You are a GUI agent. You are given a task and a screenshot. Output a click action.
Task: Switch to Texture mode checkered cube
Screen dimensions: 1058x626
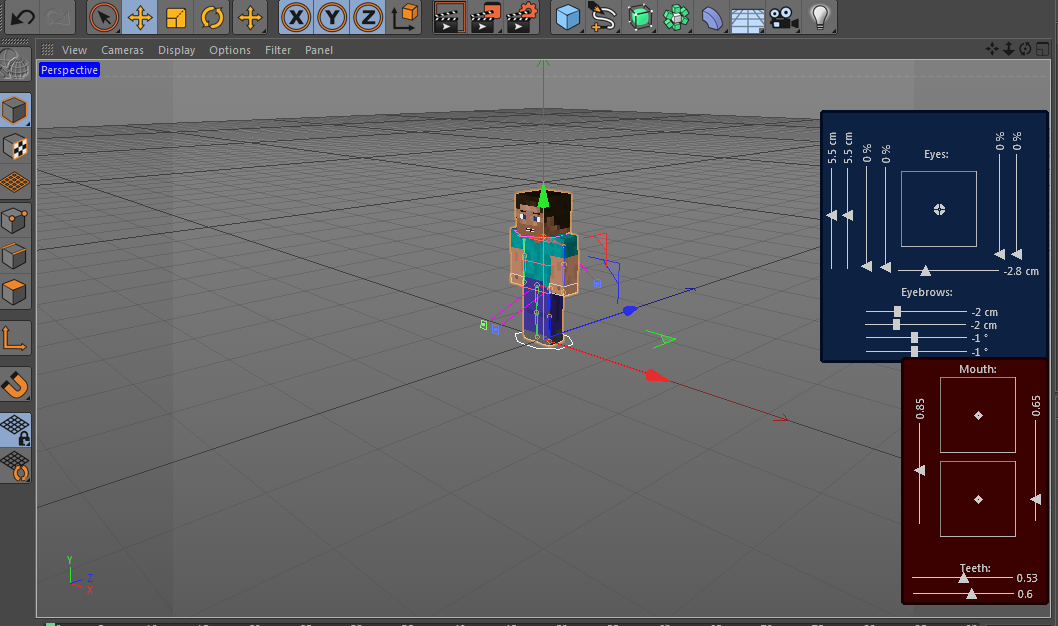point(15,146)
